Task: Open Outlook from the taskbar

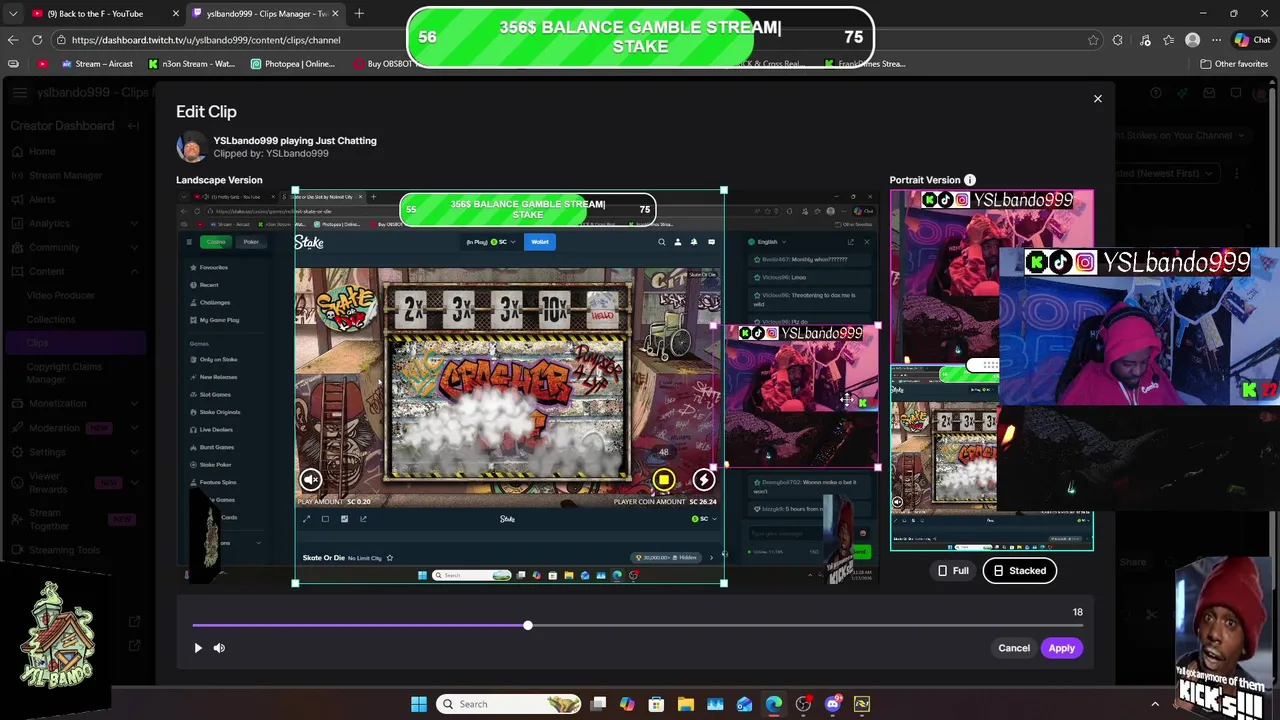Action: click(744, 704)
